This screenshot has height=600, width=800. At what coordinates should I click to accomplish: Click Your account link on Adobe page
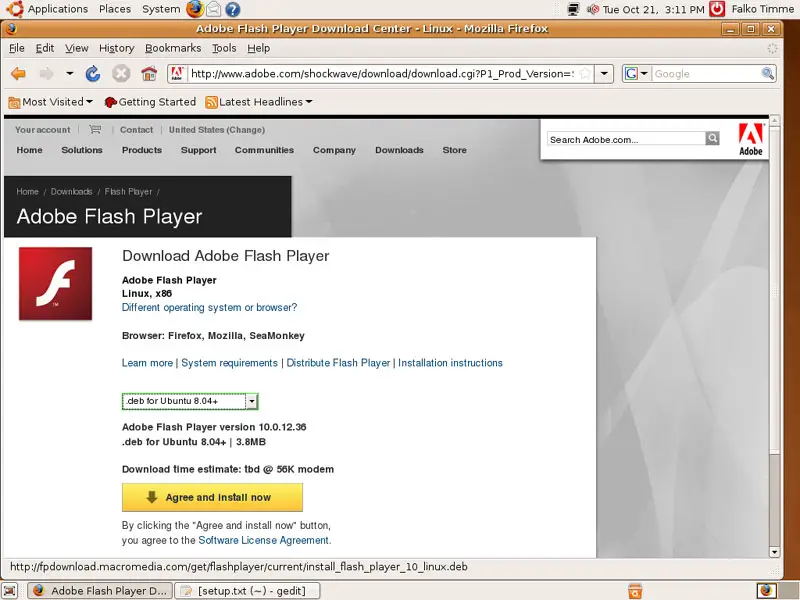click(42, 130)
